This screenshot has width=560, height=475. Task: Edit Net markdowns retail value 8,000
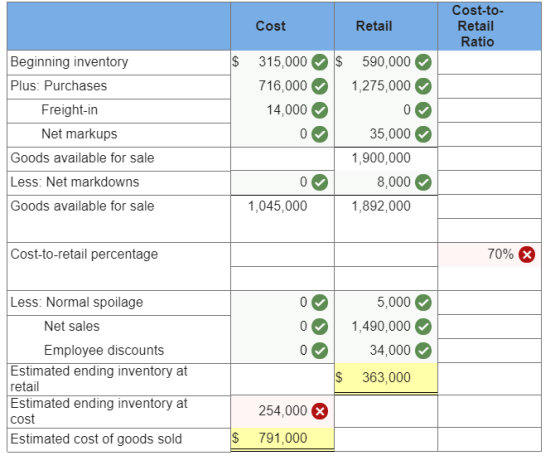tap(386, 182)
